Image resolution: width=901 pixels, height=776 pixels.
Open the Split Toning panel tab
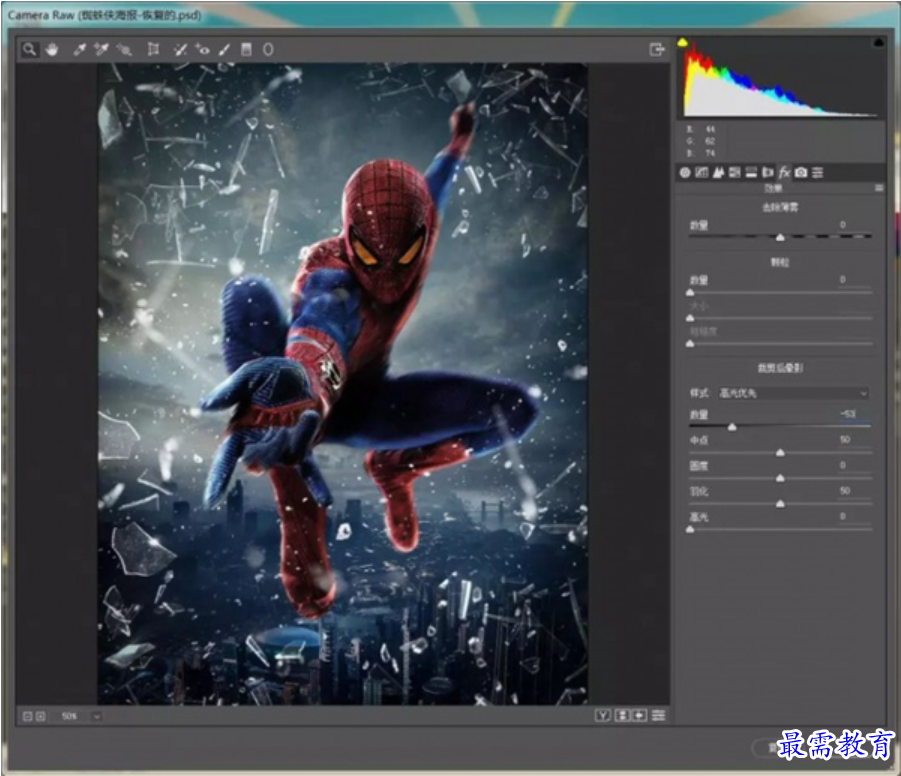pyautogui.click(x=752, y=172)
